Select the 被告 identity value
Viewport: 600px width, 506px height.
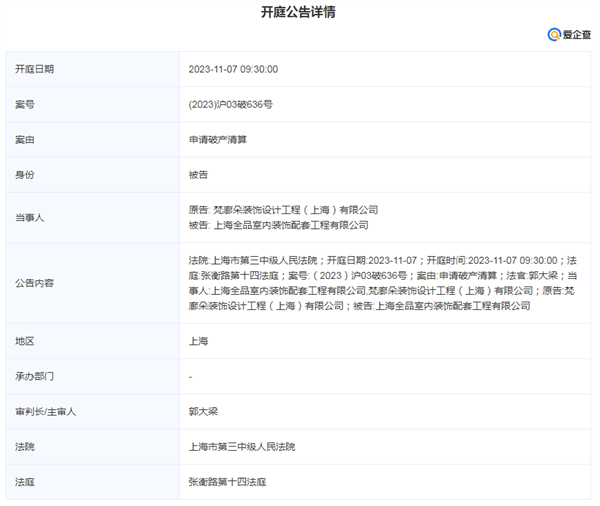click(198, 175)
